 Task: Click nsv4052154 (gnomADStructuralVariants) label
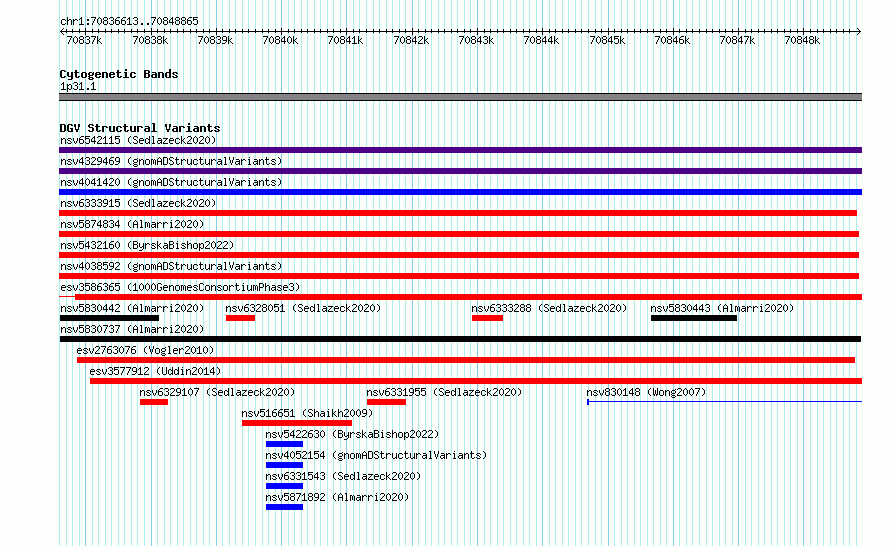coord(376,455)
